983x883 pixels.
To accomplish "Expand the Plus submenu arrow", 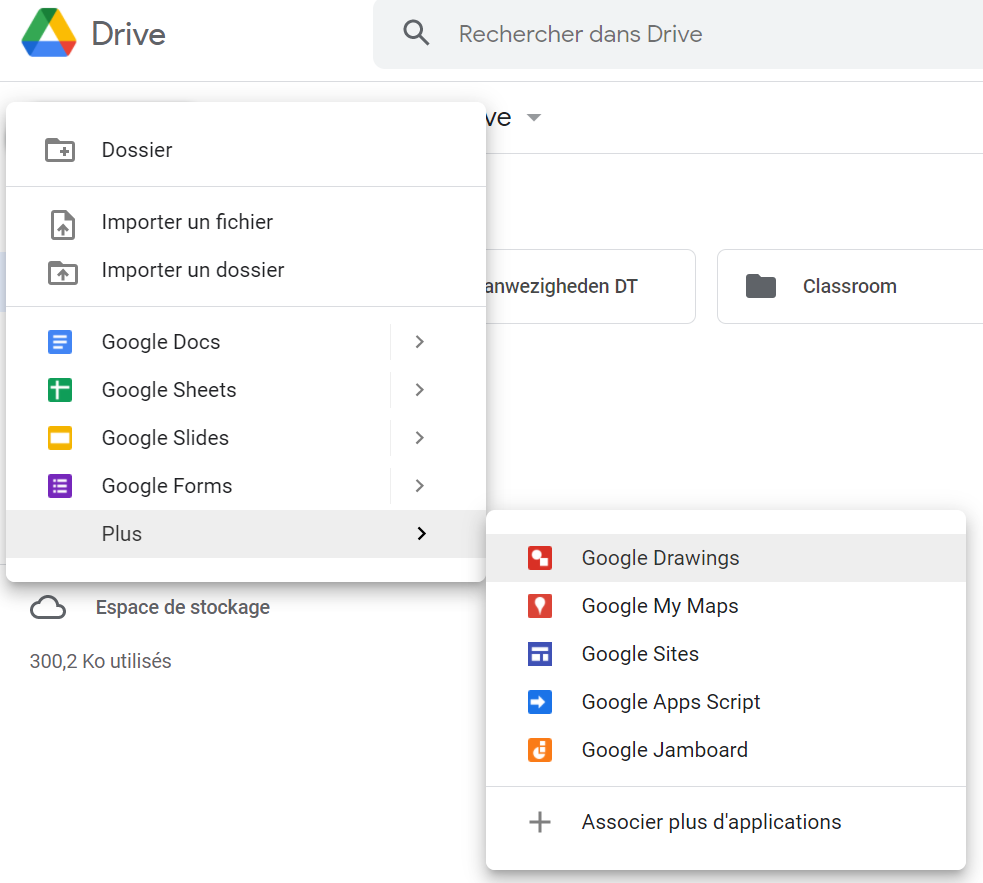I will pyautogui.click(x=421, y=534).
